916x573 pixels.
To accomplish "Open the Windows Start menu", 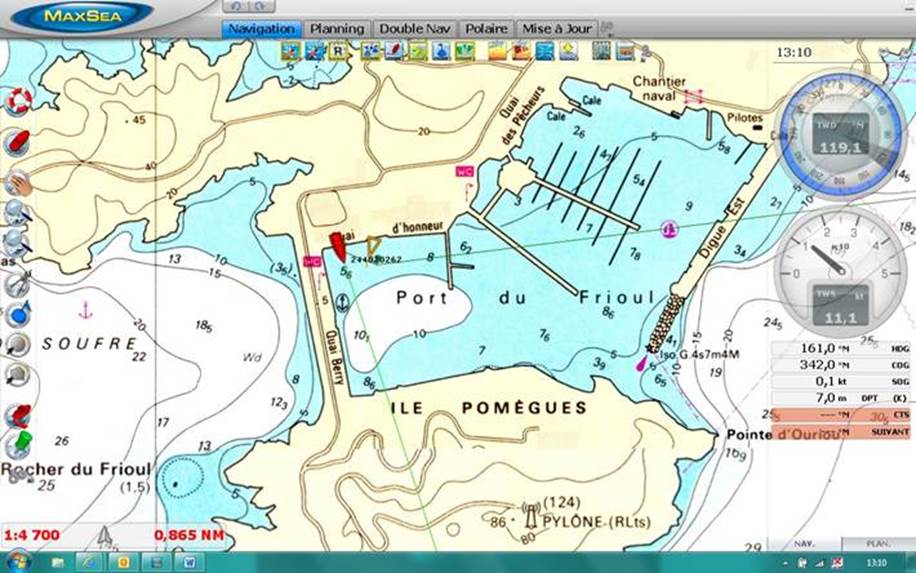I will pyautogui.click(x=18, y=562).
